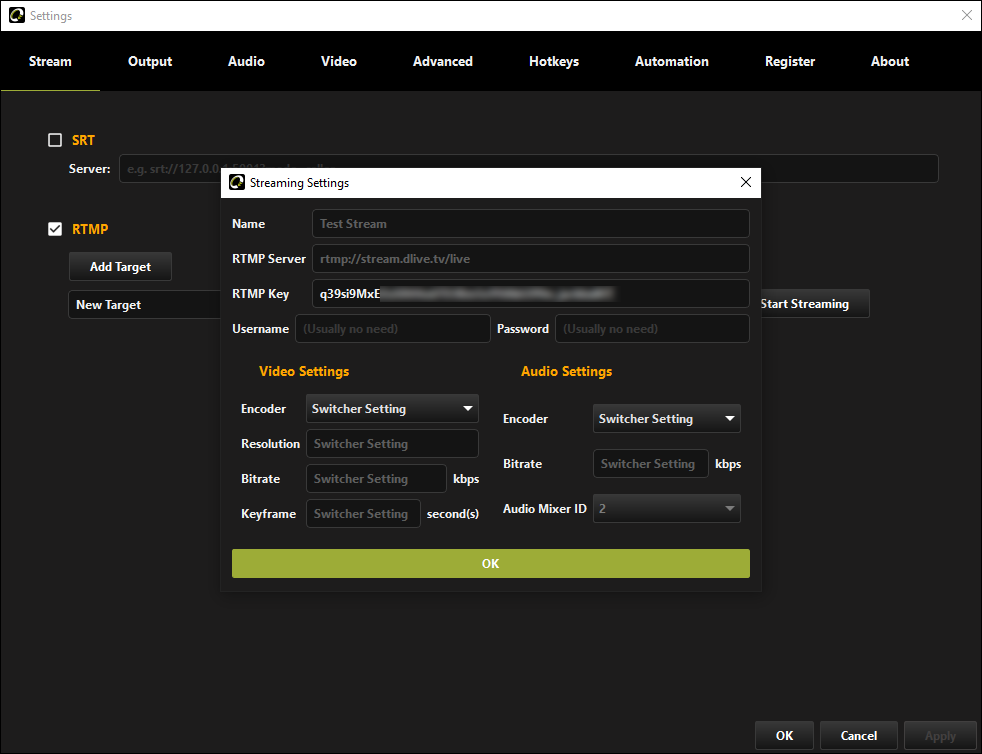This screenshot has width=982, height=754.
Task: Open the Hotkeys tab
Action: coord(554,61)
